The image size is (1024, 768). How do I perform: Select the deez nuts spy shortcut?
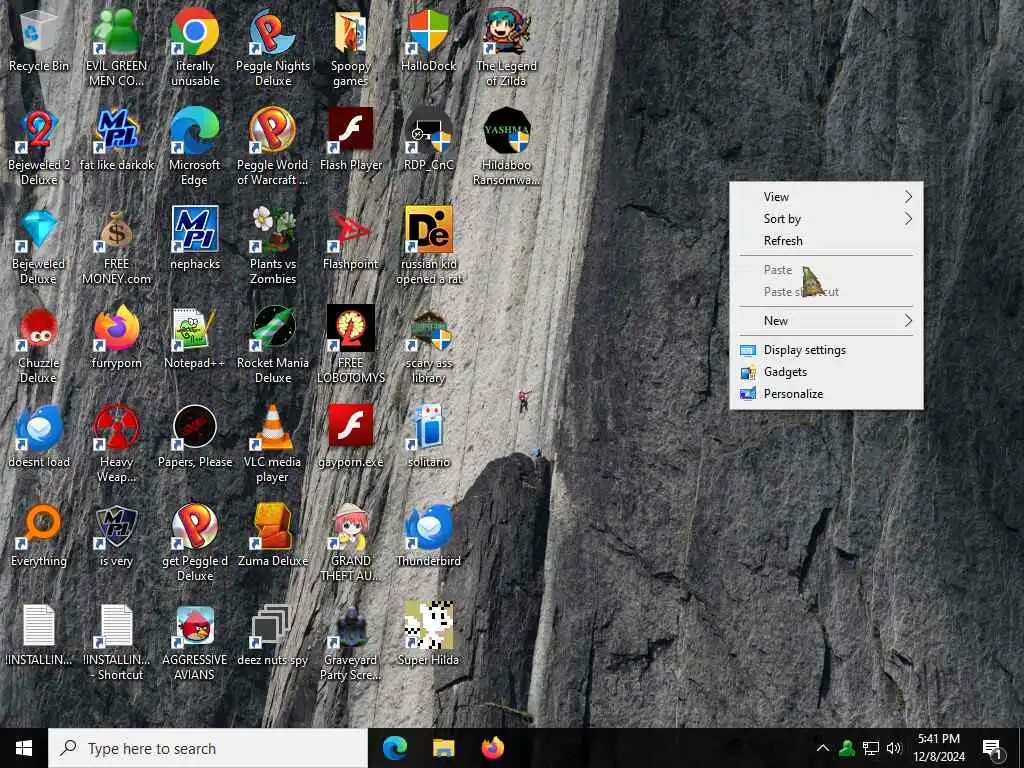click(x=273, y=636)
